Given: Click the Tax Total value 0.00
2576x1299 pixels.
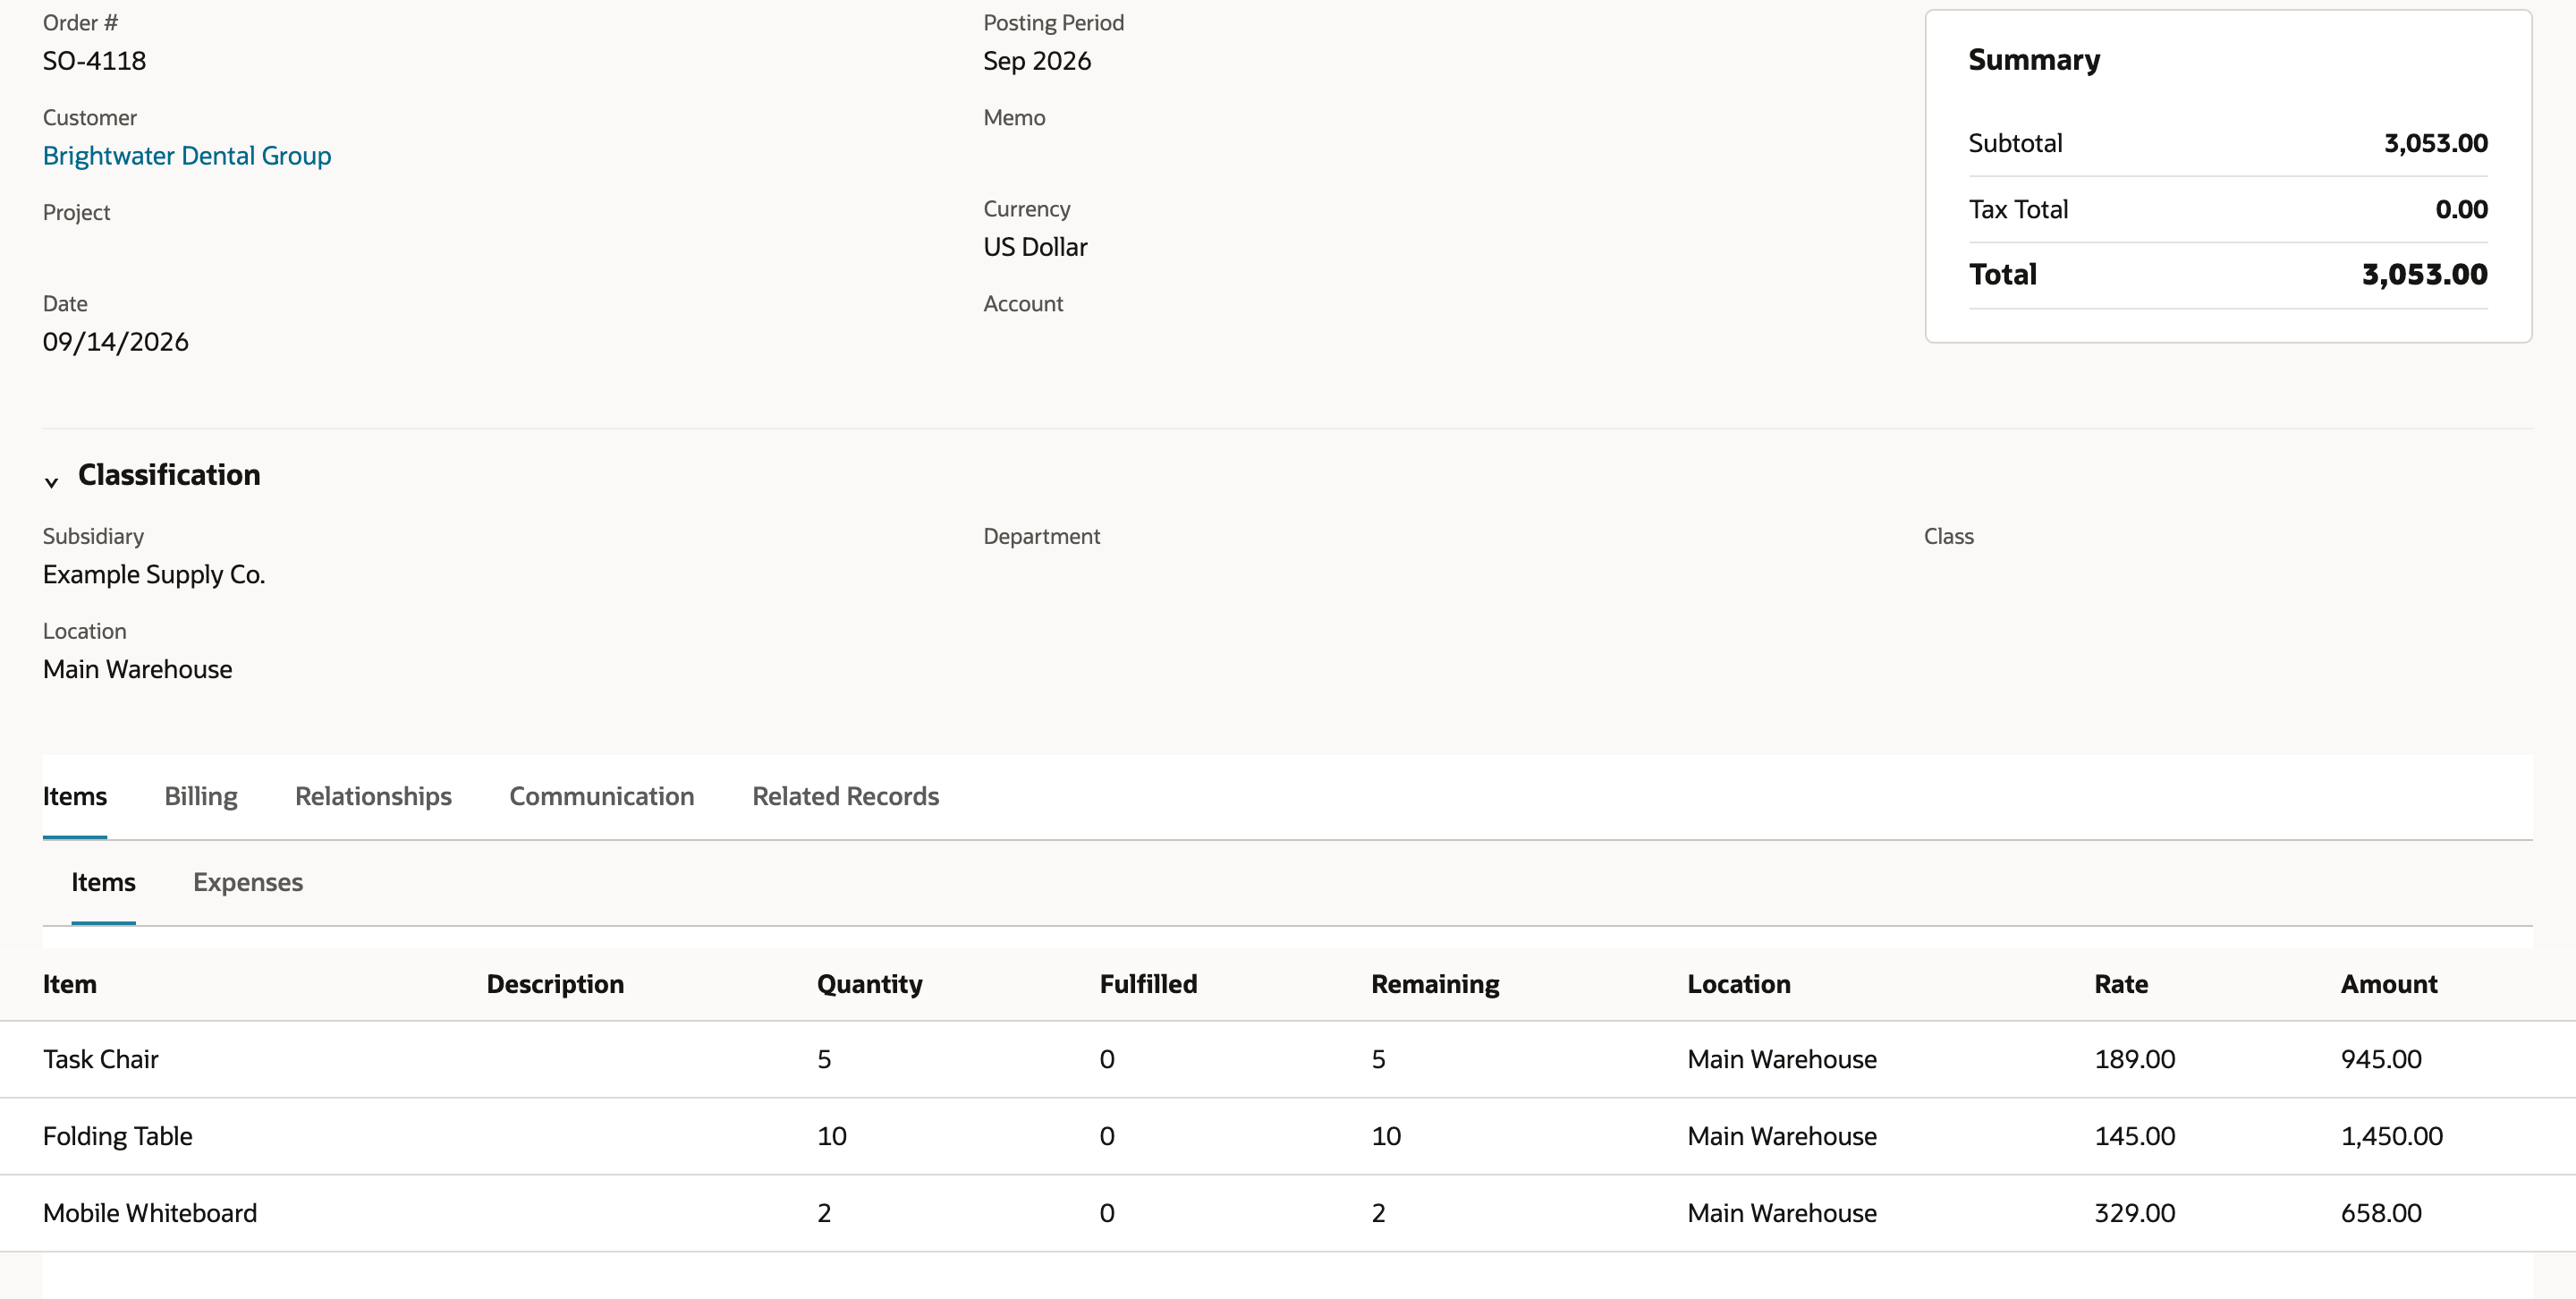Looking at the screenshot, I should [x=2461, y=209].
